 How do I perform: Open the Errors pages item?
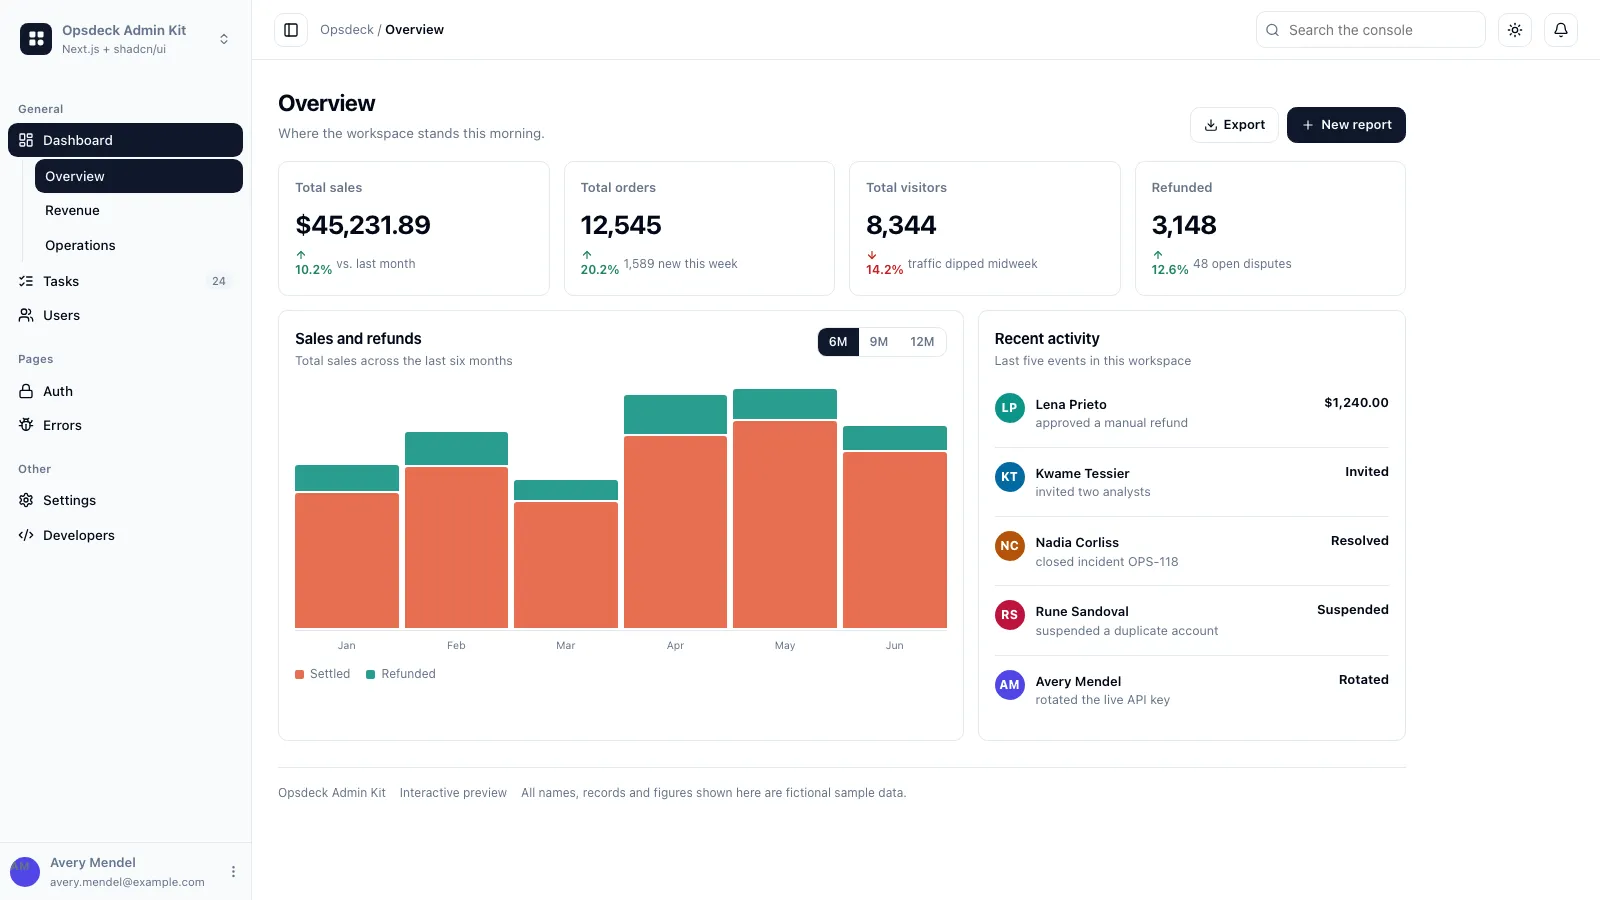(125, 425)
